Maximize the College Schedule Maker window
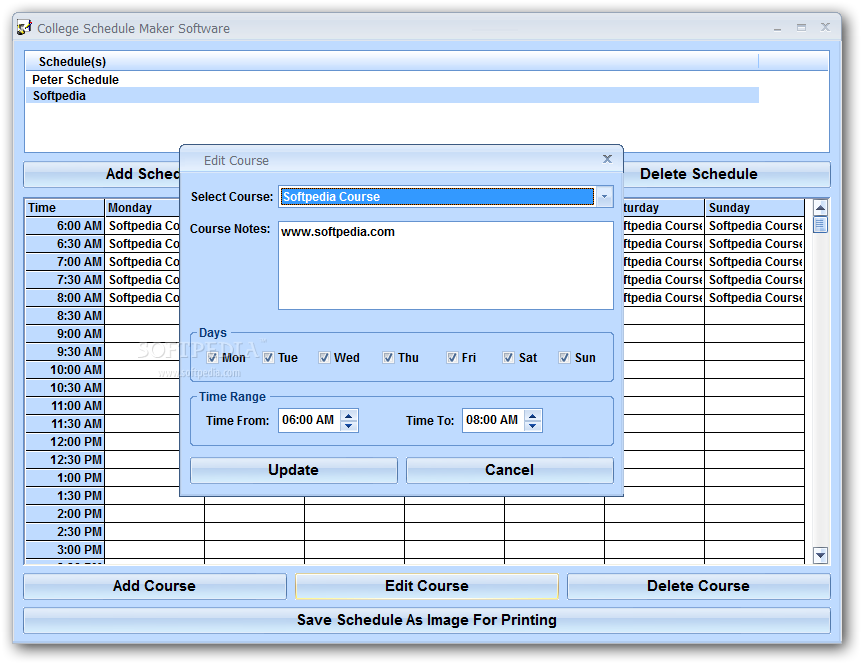Screen dimensions: 862x664 click(802, 27)
